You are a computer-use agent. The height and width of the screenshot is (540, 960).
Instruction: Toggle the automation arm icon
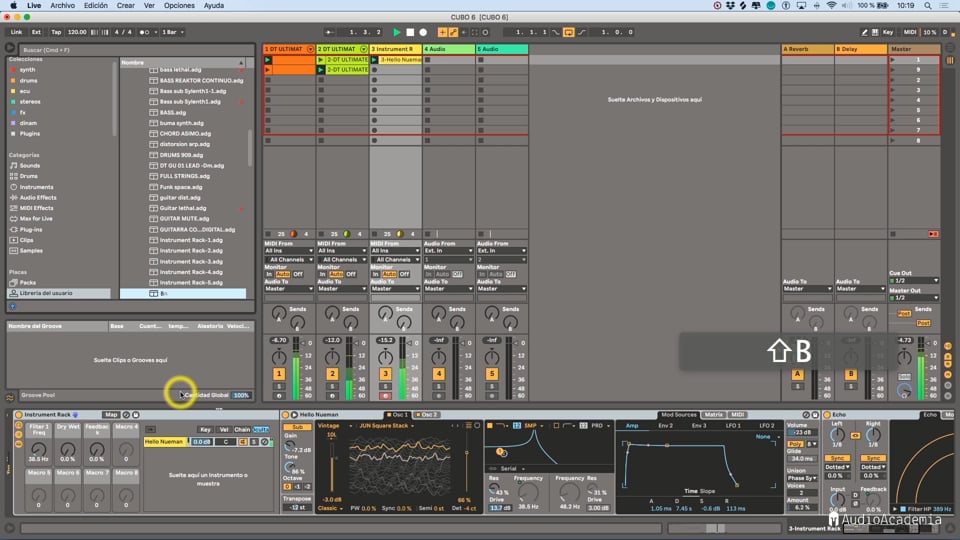click(453, 32)
